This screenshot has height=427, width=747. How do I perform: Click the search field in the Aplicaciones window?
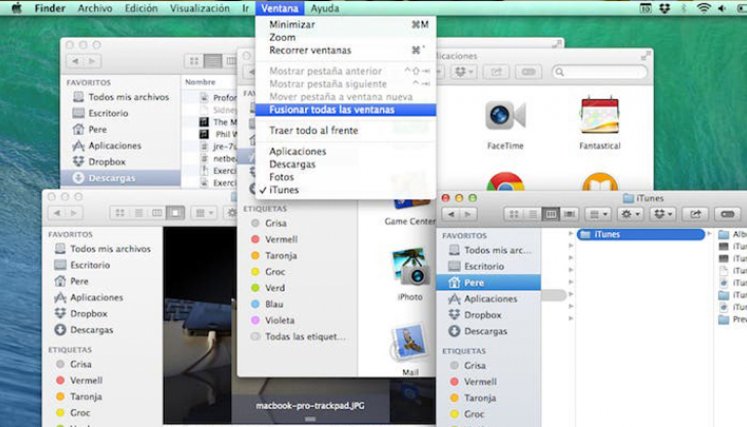coord(600,72)
